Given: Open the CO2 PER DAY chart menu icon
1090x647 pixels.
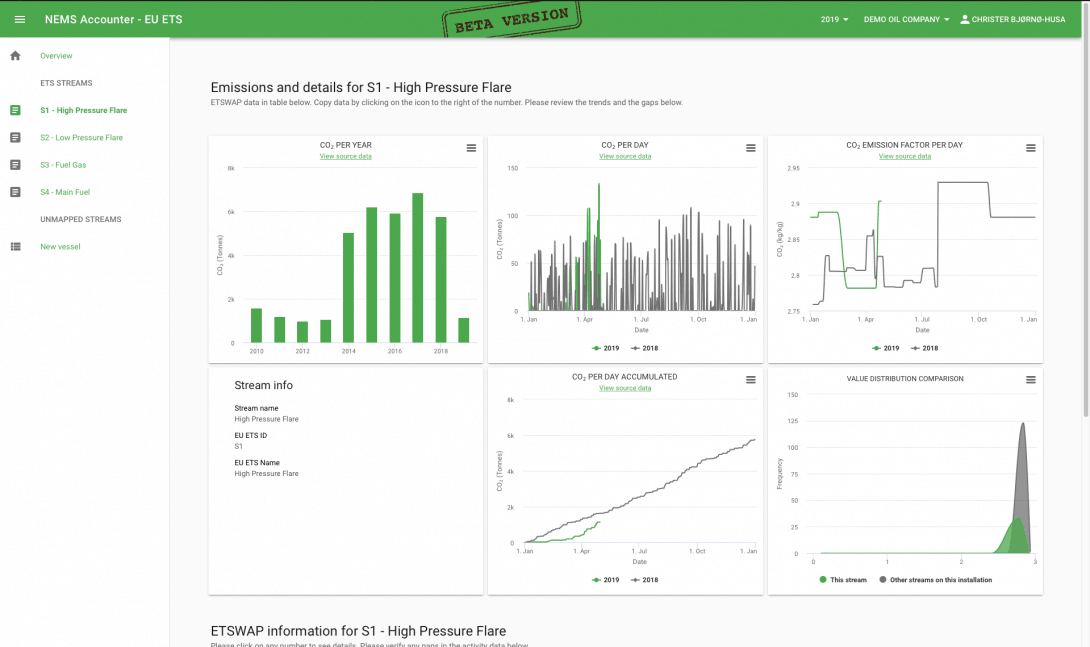Looking at the screenshot, I should pos(751,147).
